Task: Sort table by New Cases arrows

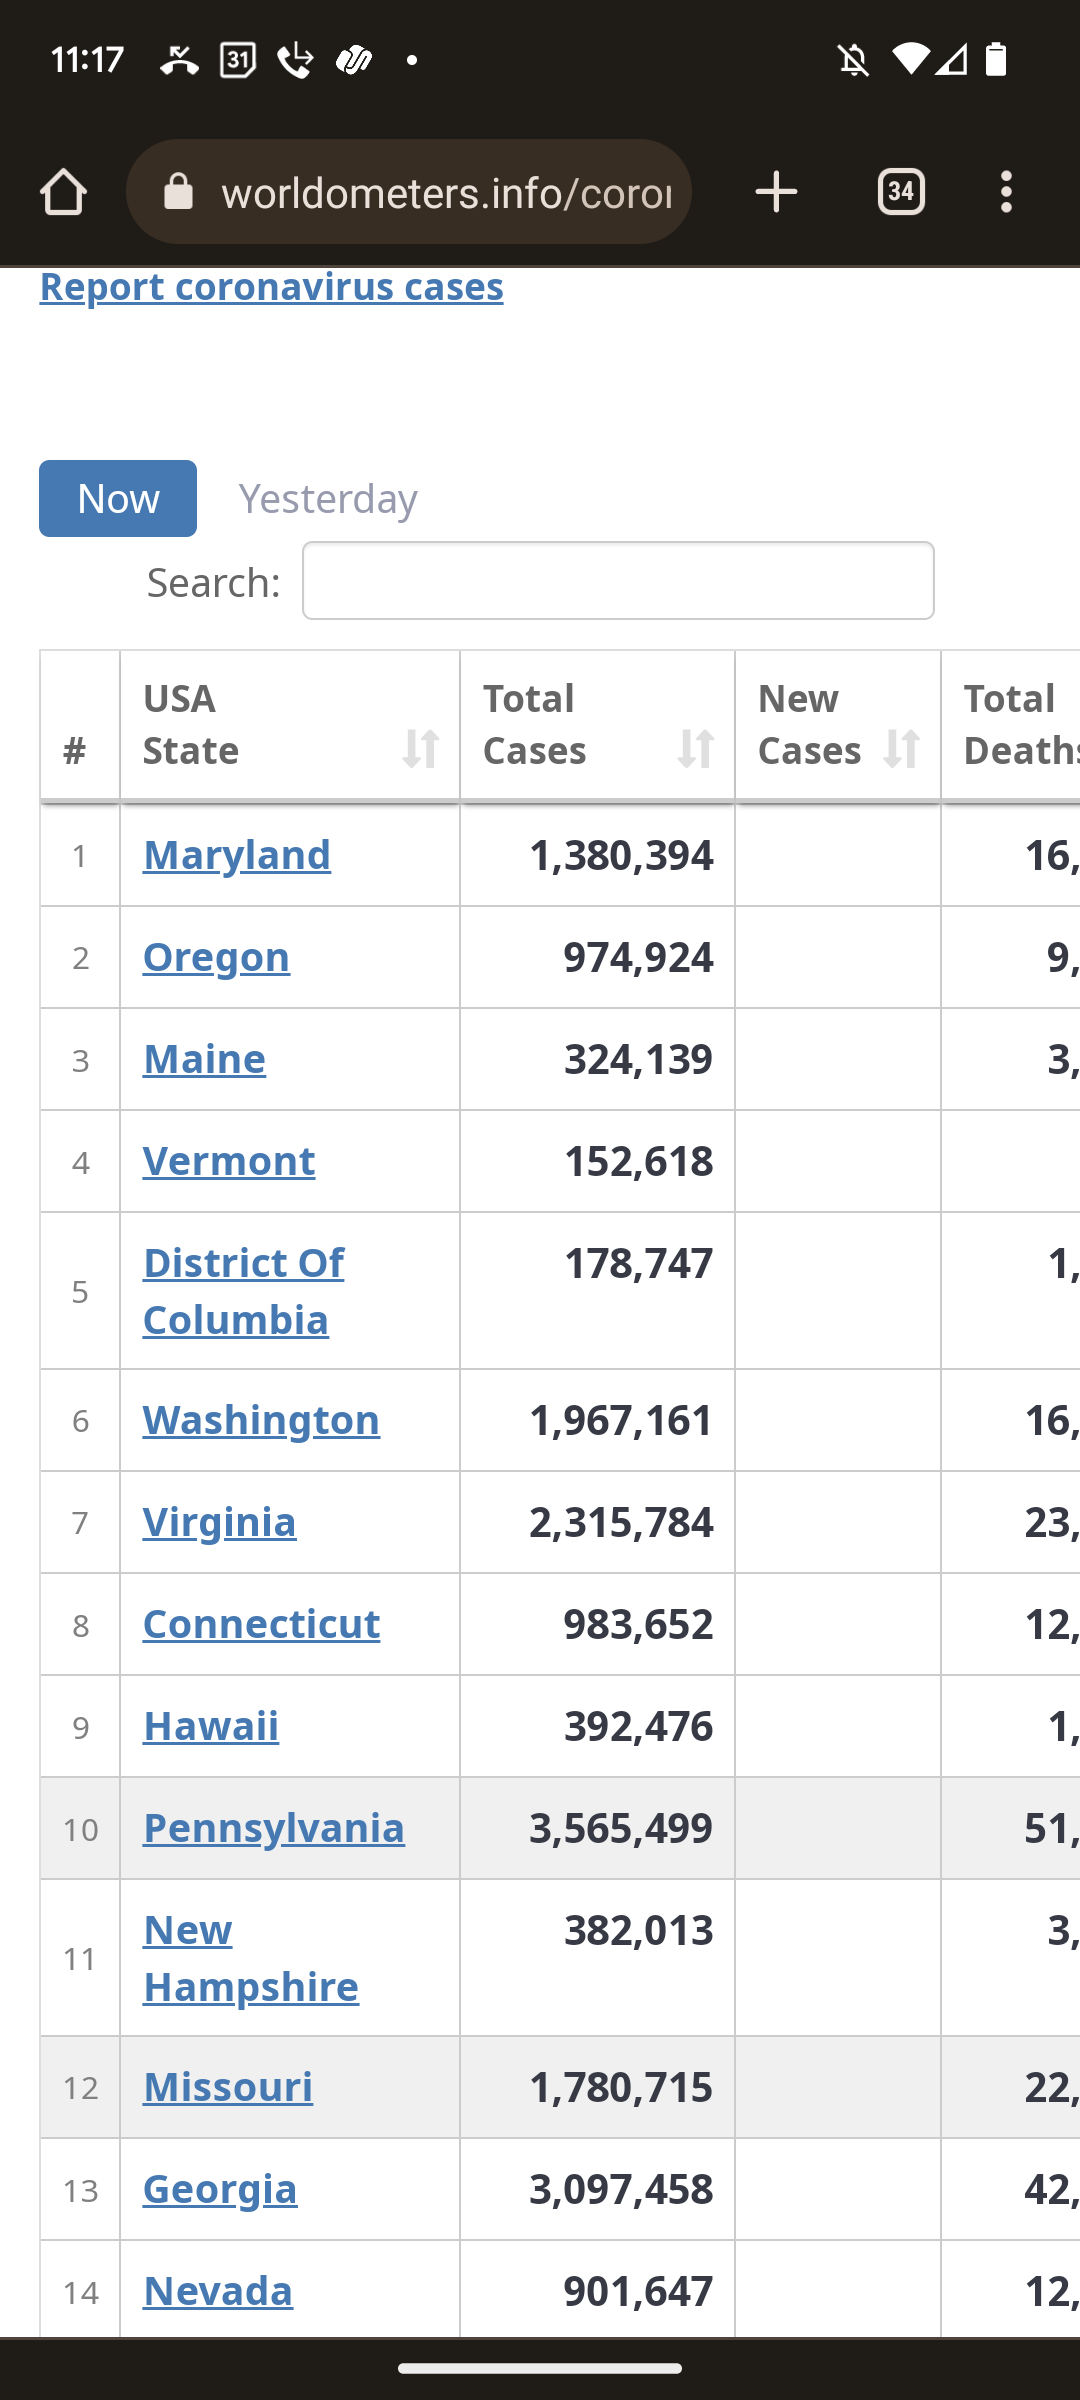Action: point(901,749)
